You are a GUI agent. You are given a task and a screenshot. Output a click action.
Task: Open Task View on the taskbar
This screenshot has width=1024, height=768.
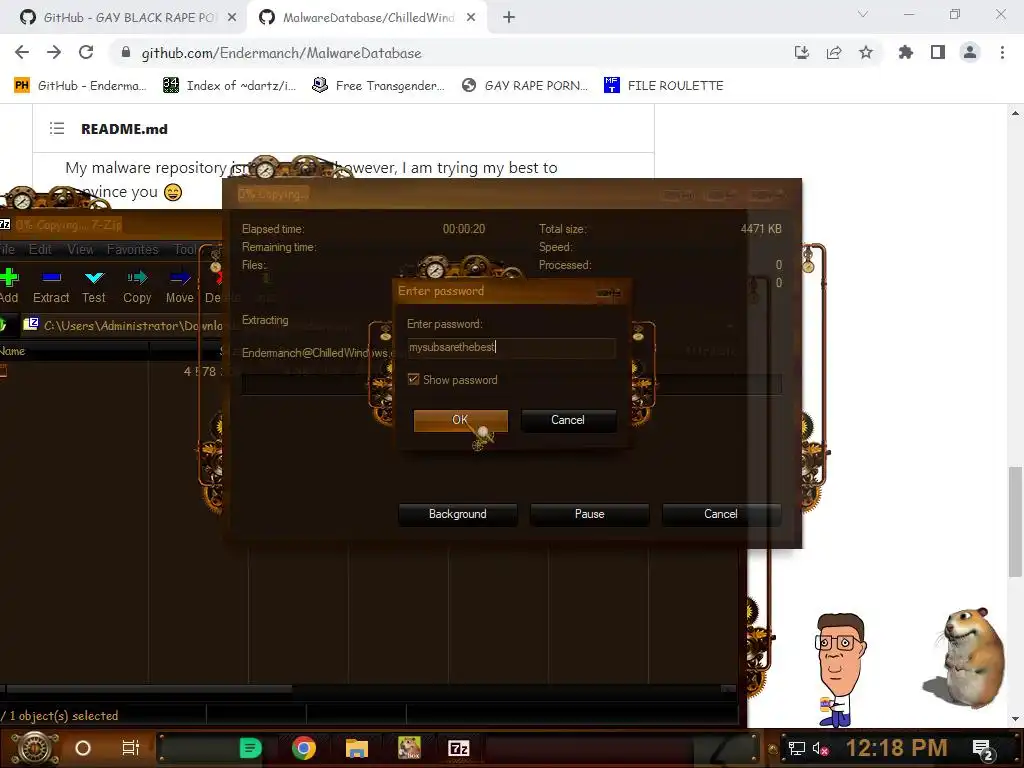[x=131, y=748]
